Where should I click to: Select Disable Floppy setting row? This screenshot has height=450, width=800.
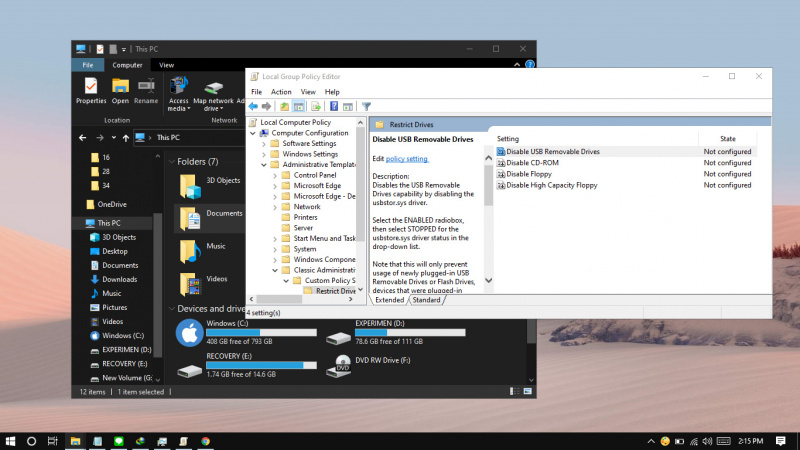(626, 174)
